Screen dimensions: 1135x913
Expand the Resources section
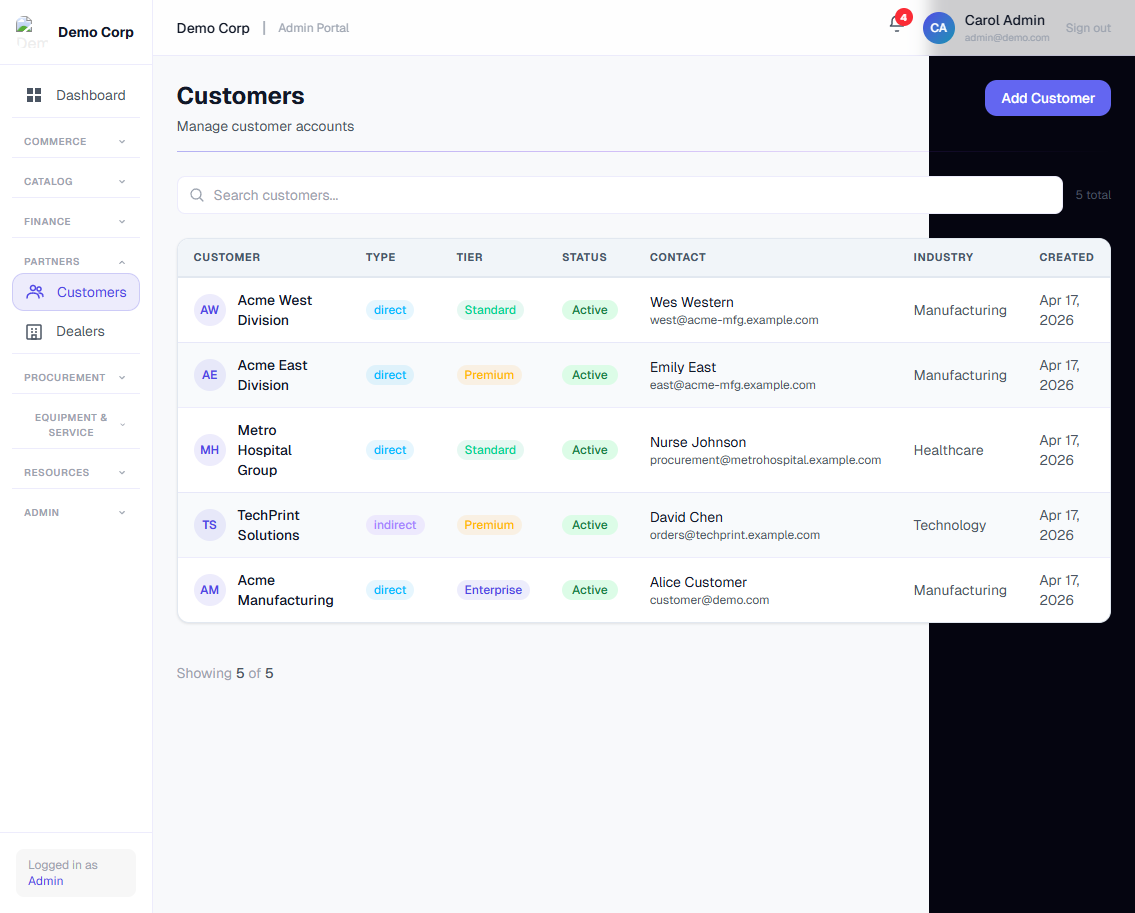pyautogui.click(x=75, y=472)
